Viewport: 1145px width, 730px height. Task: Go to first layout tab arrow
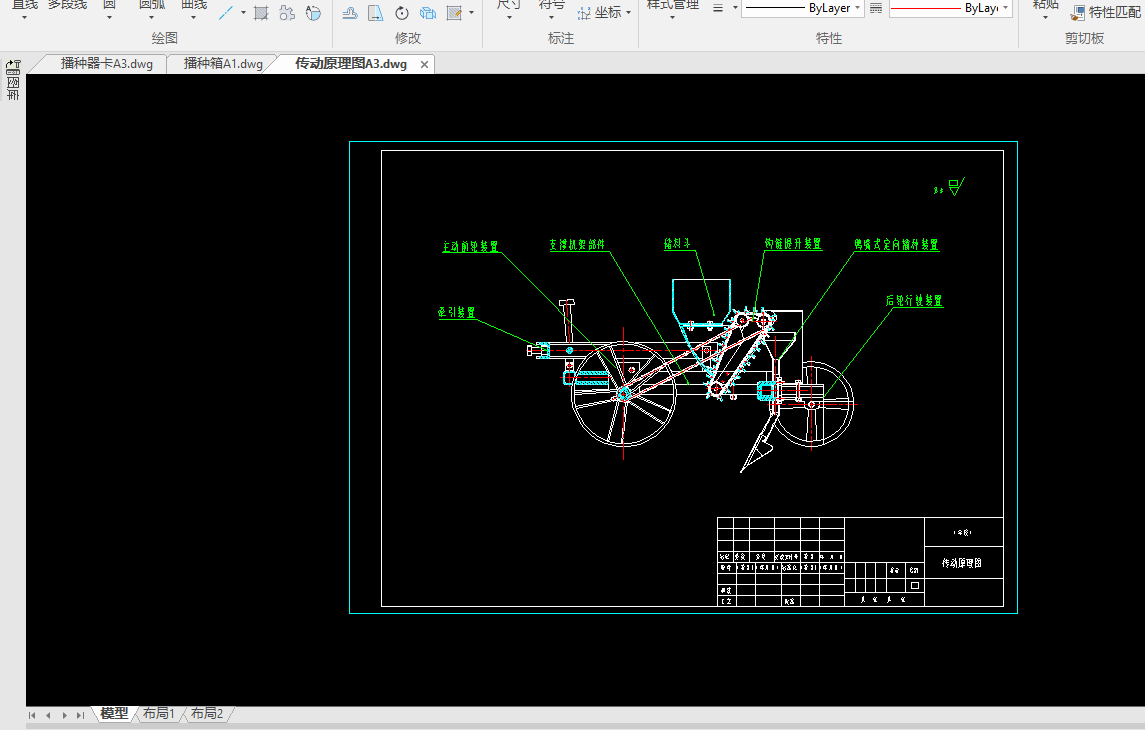point(32,715)
